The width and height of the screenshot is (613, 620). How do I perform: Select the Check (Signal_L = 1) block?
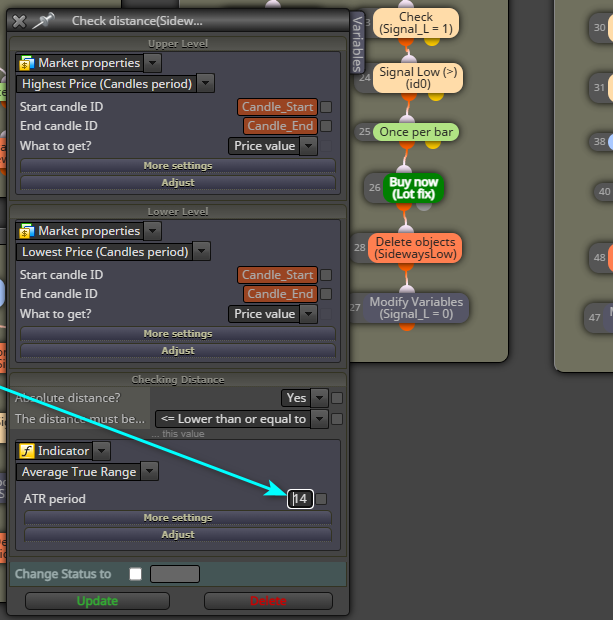(416, 23)
